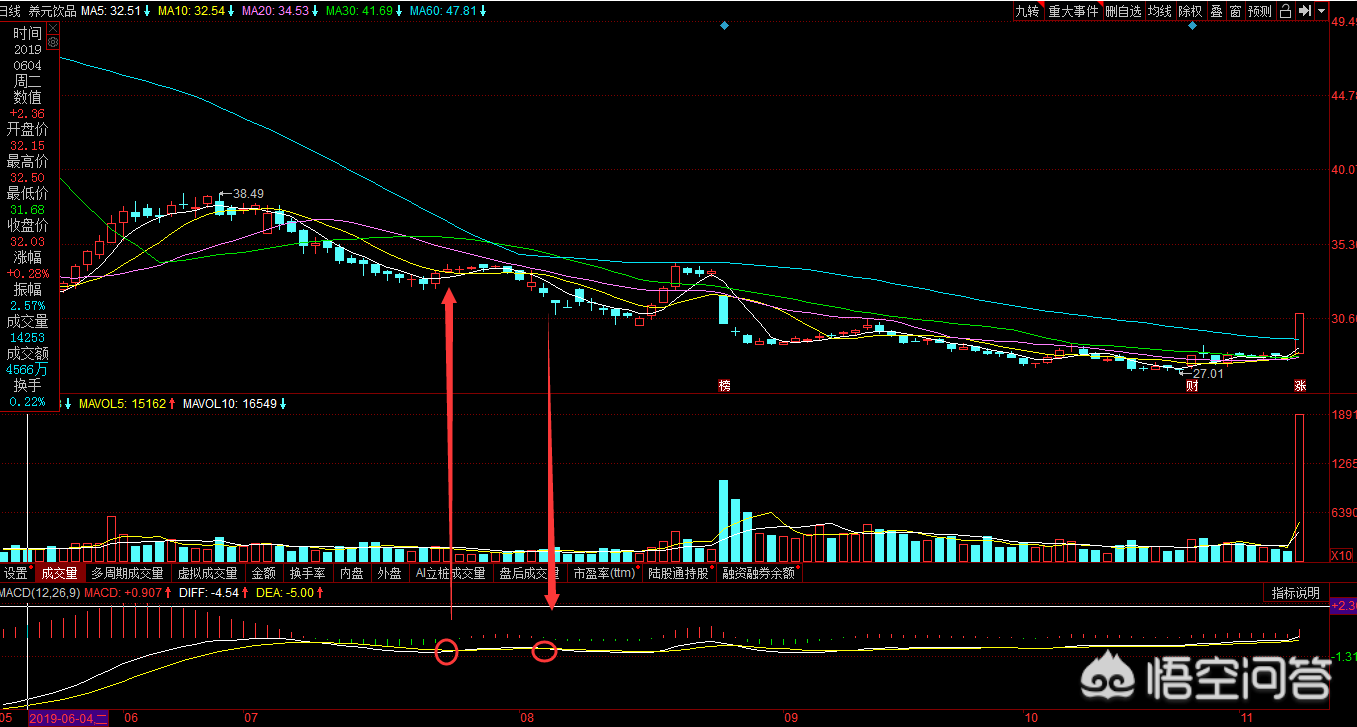This screenshot has width=1357, height=727.
Task: Toggle the 叠 overlay option
Action: pyautogui.click(x=1216, y=11)
